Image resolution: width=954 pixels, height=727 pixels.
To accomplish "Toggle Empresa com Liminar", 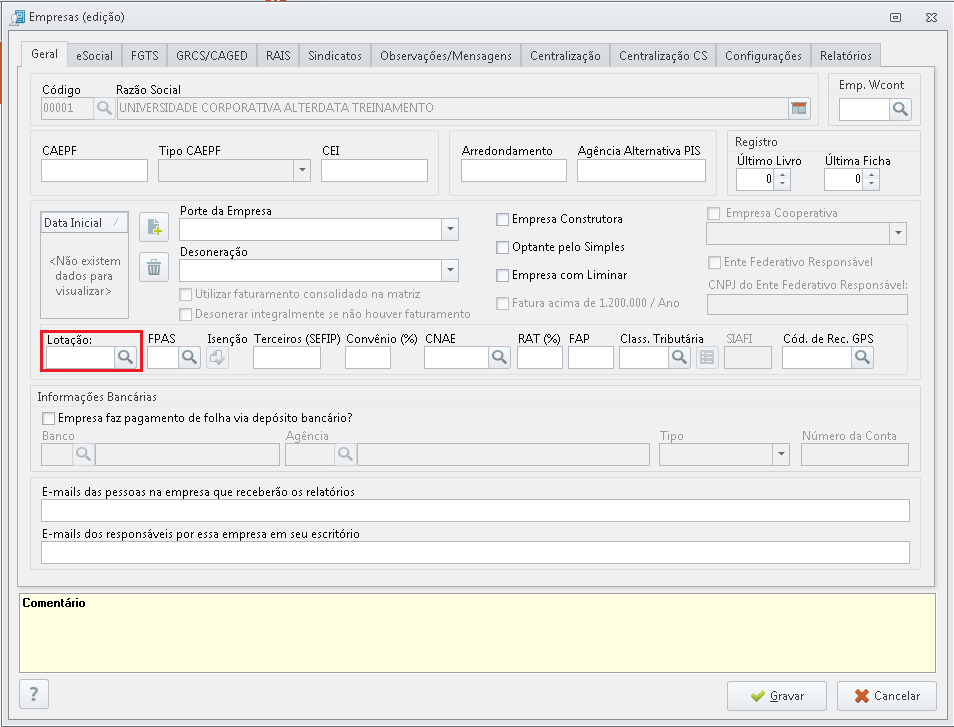I will point(503,276).
